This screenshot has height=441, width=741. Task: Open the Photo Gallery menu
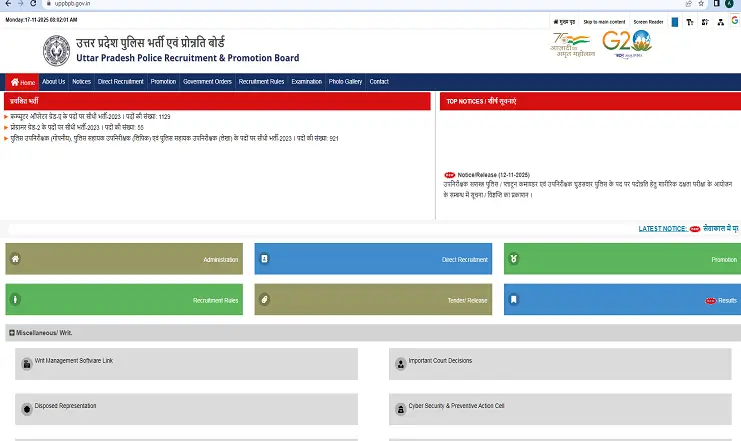[345, 82]
